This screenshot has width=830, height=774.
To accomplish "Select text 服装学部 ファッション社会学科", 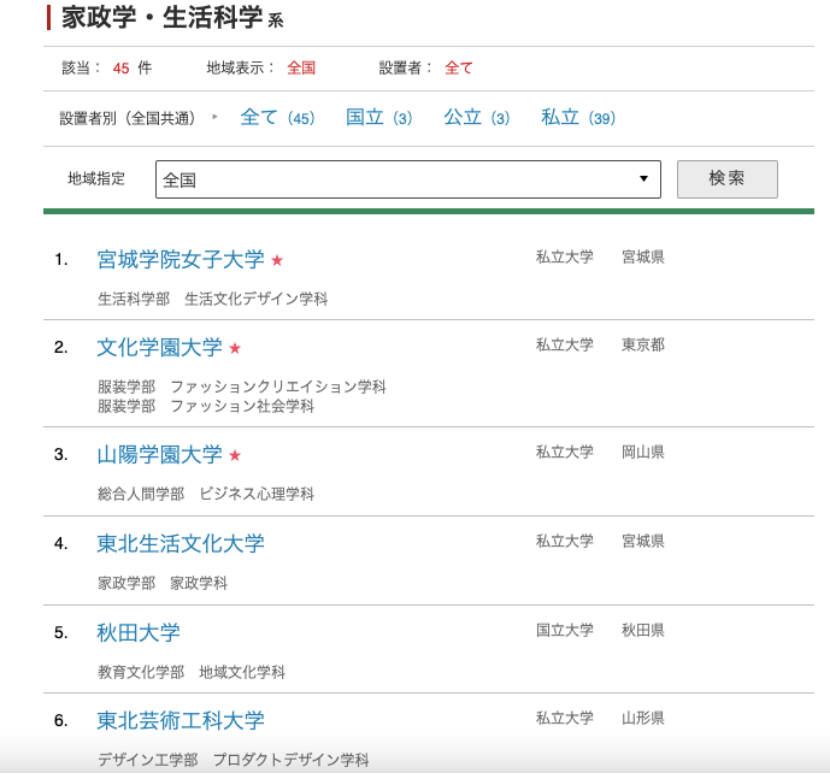I will [x=206, y=407].
